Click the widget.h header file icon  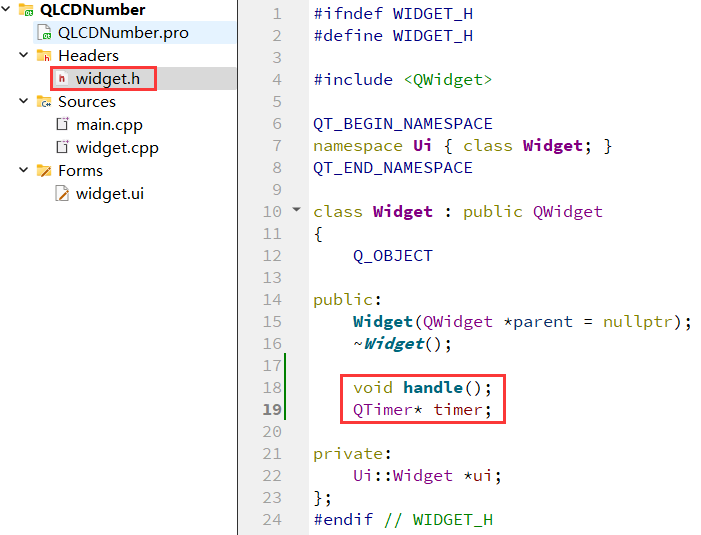[62, 79]
